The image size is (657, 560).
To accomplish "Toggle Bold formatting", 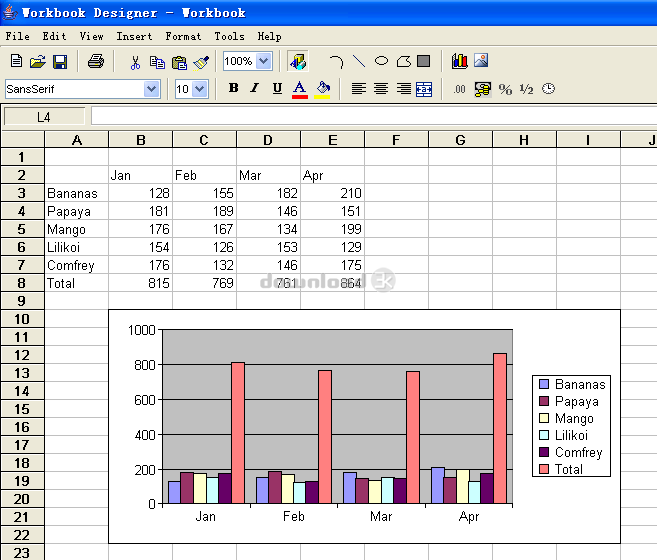I will point(233,88).
